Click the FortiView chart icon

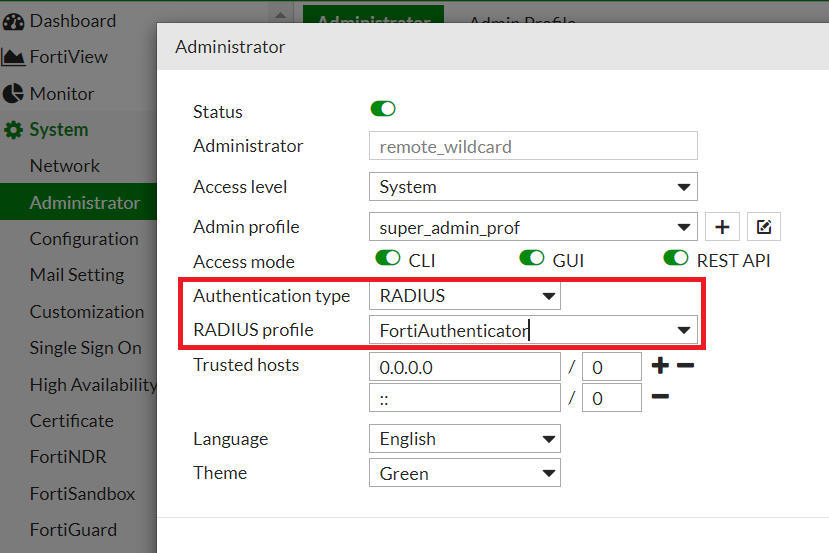click(13, 57)
